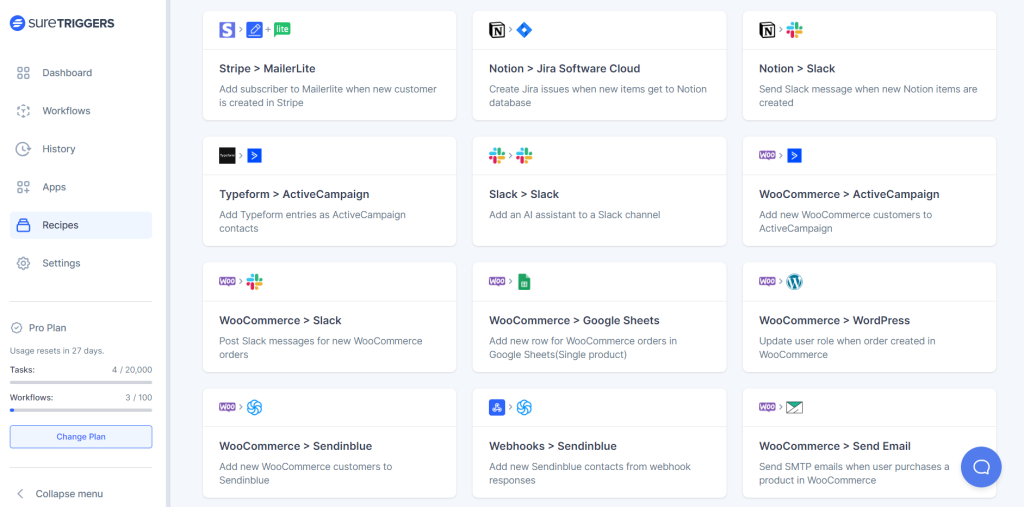The height and width of the screenshot is (507, 1024).
Task: Open the Stripe > MailerLite recipe
Action: coord(329,69)
